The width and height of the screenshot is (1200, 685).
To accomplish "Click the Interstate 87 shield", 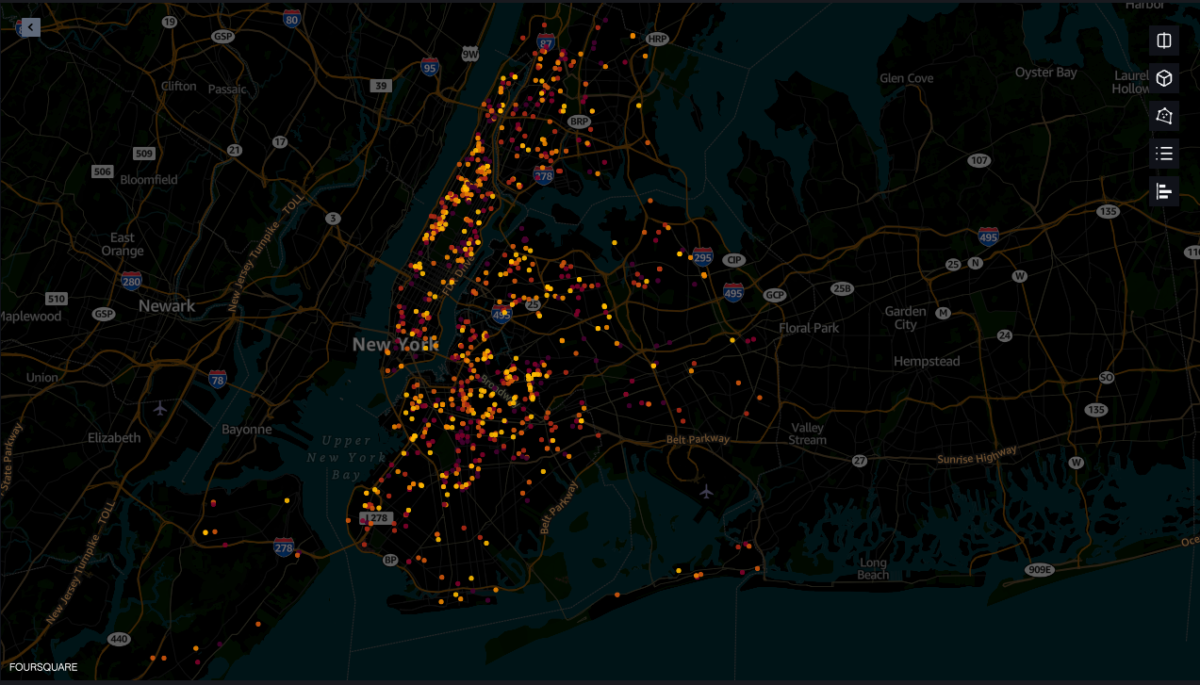I will pyautogui.click(x=545, y=43).
